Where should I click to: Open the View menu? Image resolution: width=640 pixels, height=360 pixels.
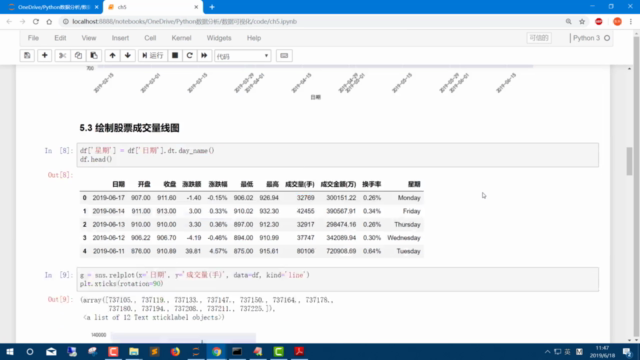[x=89, y=38]
